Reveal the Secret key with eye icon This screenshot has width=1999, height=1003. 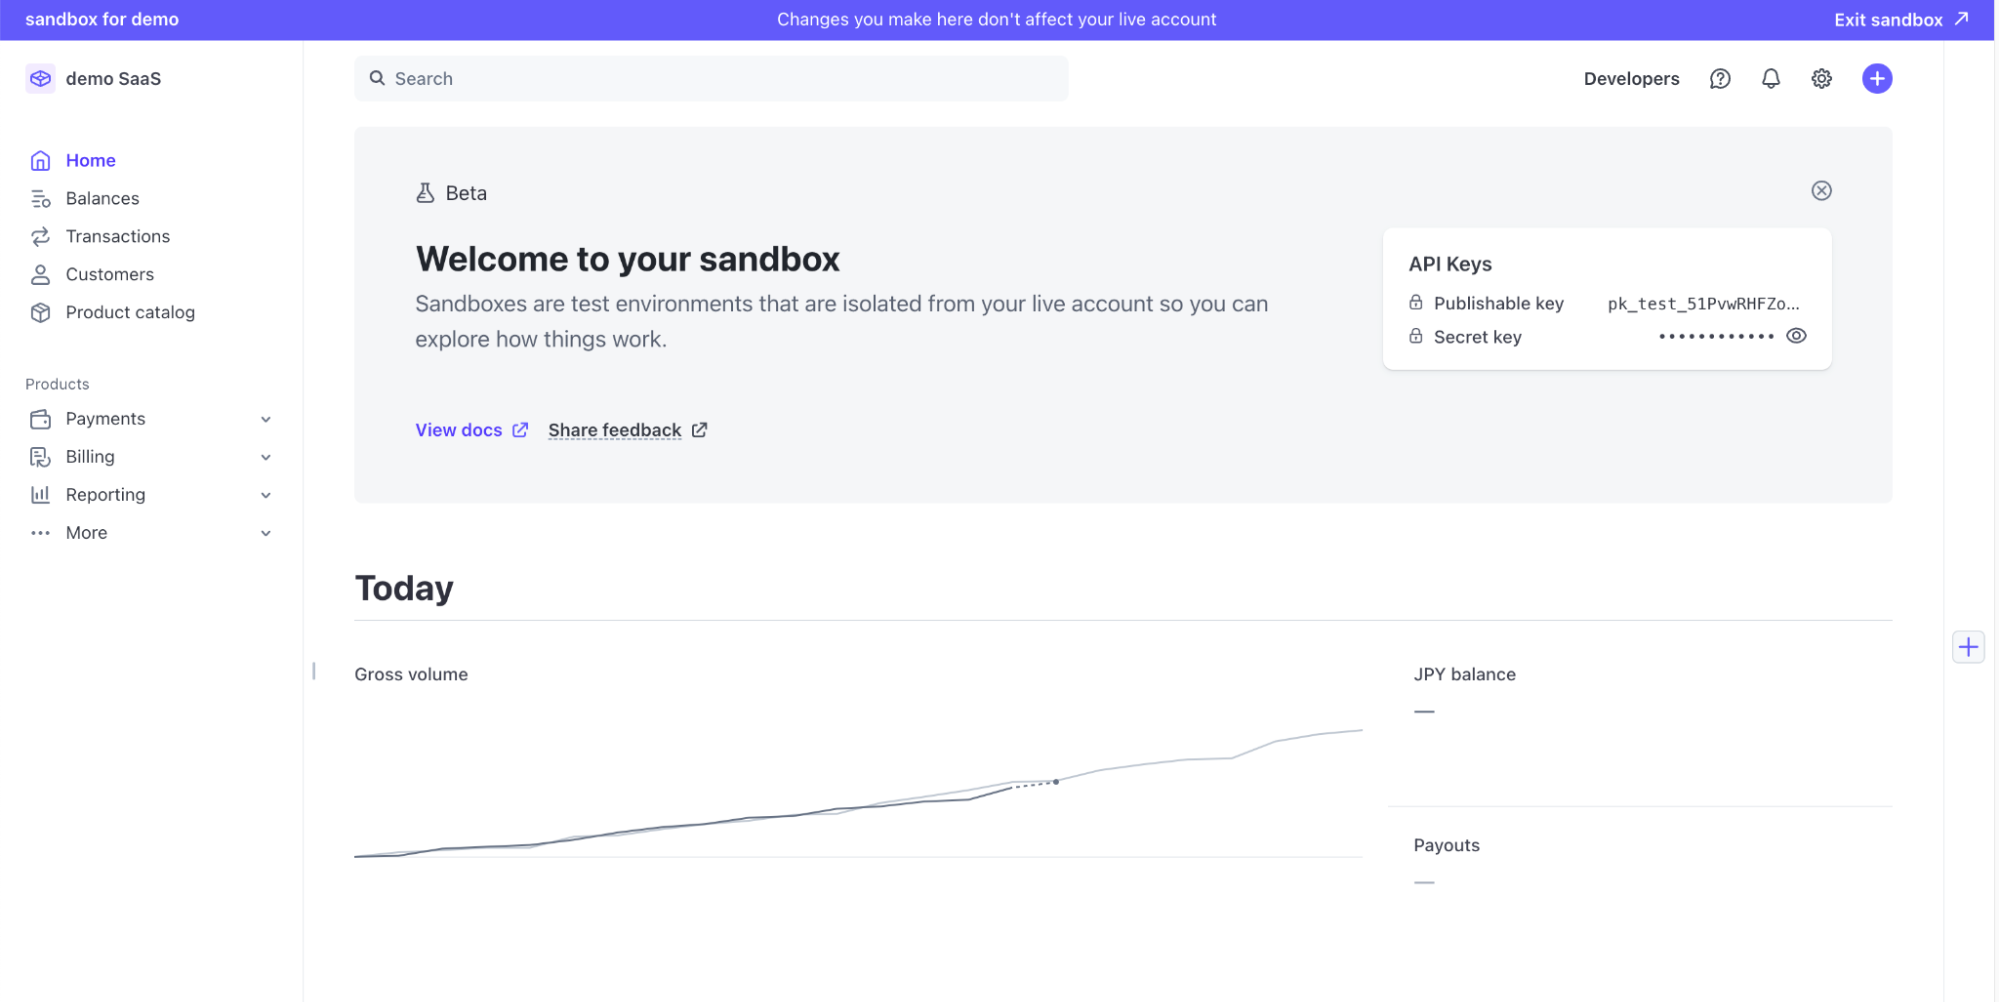click(x=1795, y=336)
